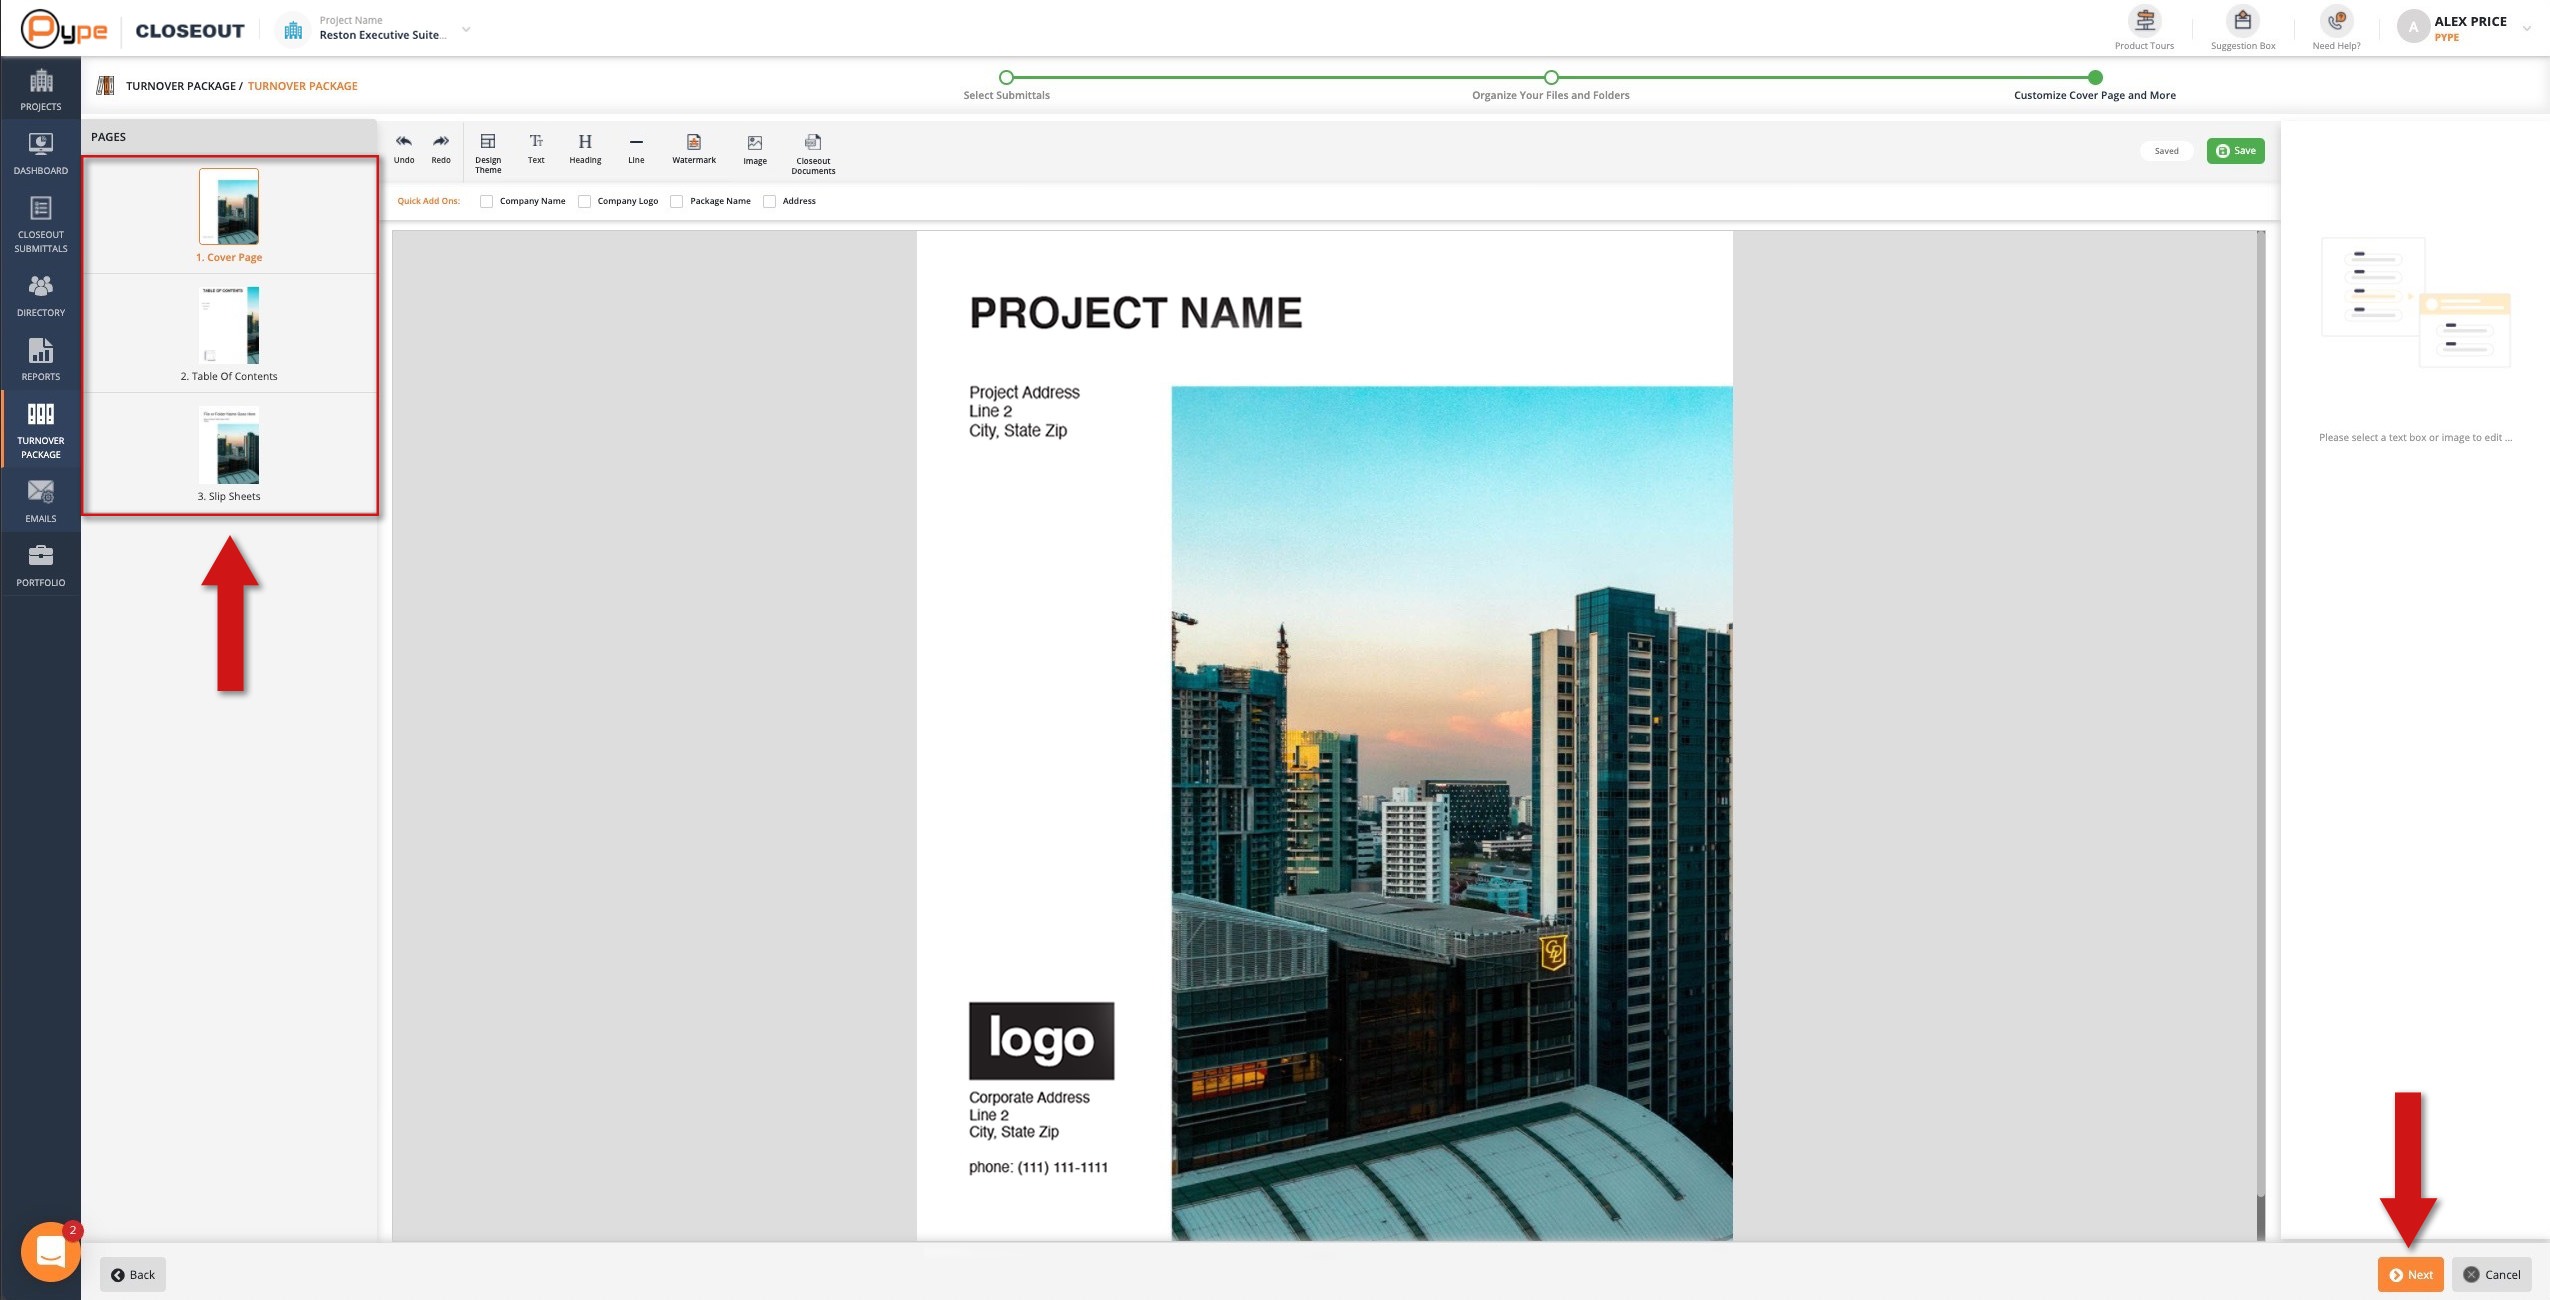Enable the Company Name checkbox

pyautogui.click(x=486, y=201)
